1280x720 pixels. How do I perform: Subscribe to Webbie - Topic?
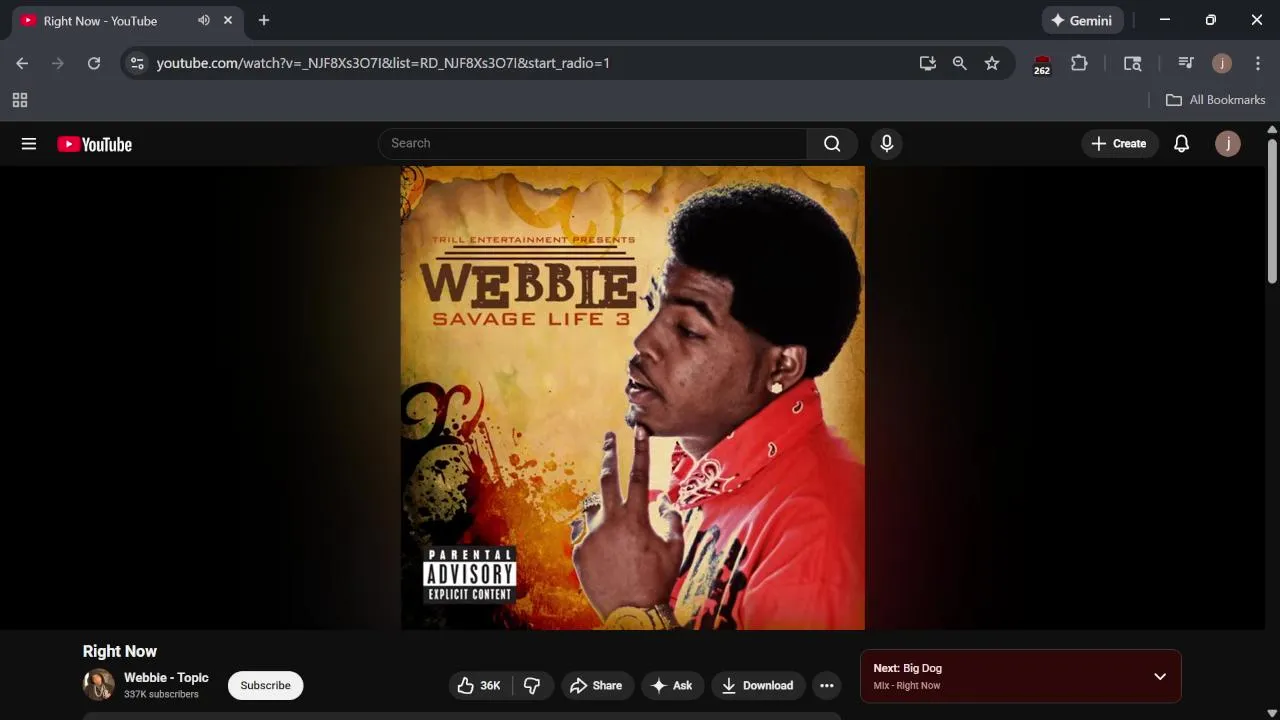[x=265, y=685]
